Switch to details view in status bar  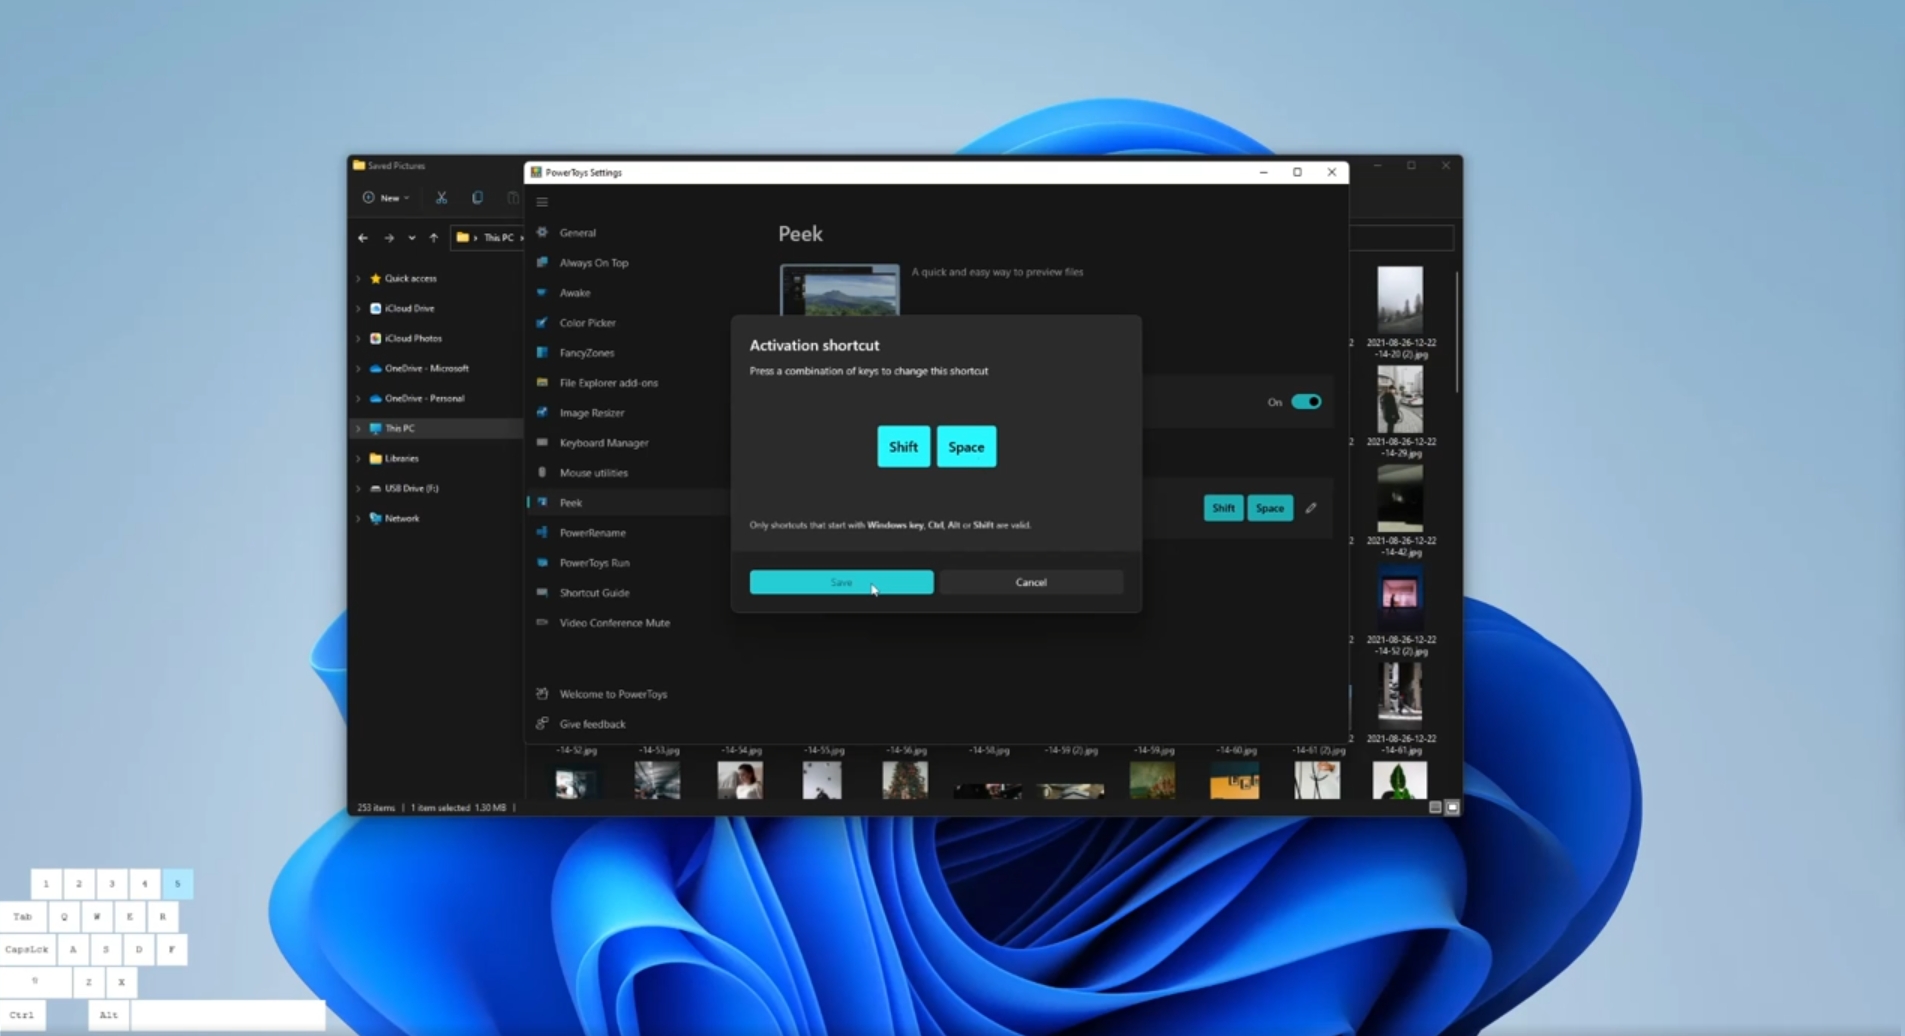coord(1435,807)
